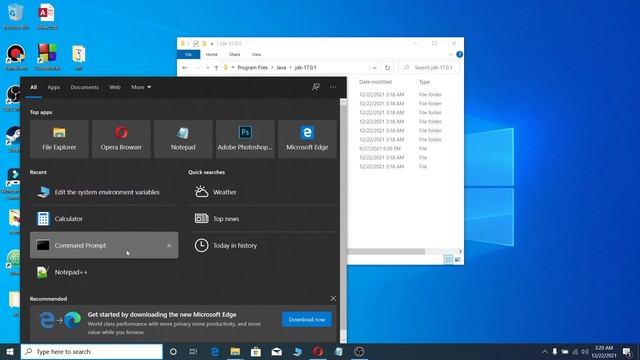Expand Explorer address bar history dropdown
Viewport: 640px width, 360px height.
[374, 67]
